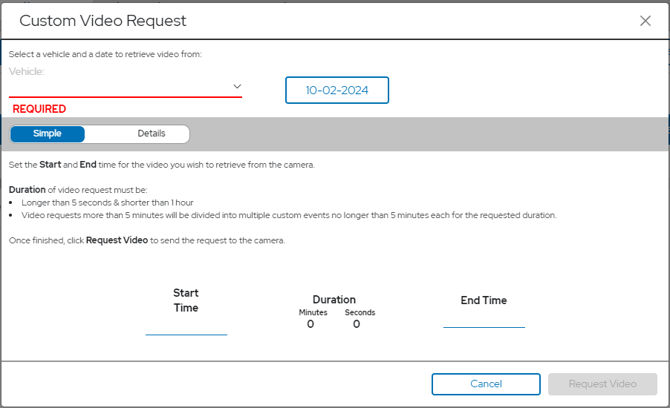Click the gray Vehicle placeholder label
Viewport: 670px width, 408px height.
[x=27, y=71]
